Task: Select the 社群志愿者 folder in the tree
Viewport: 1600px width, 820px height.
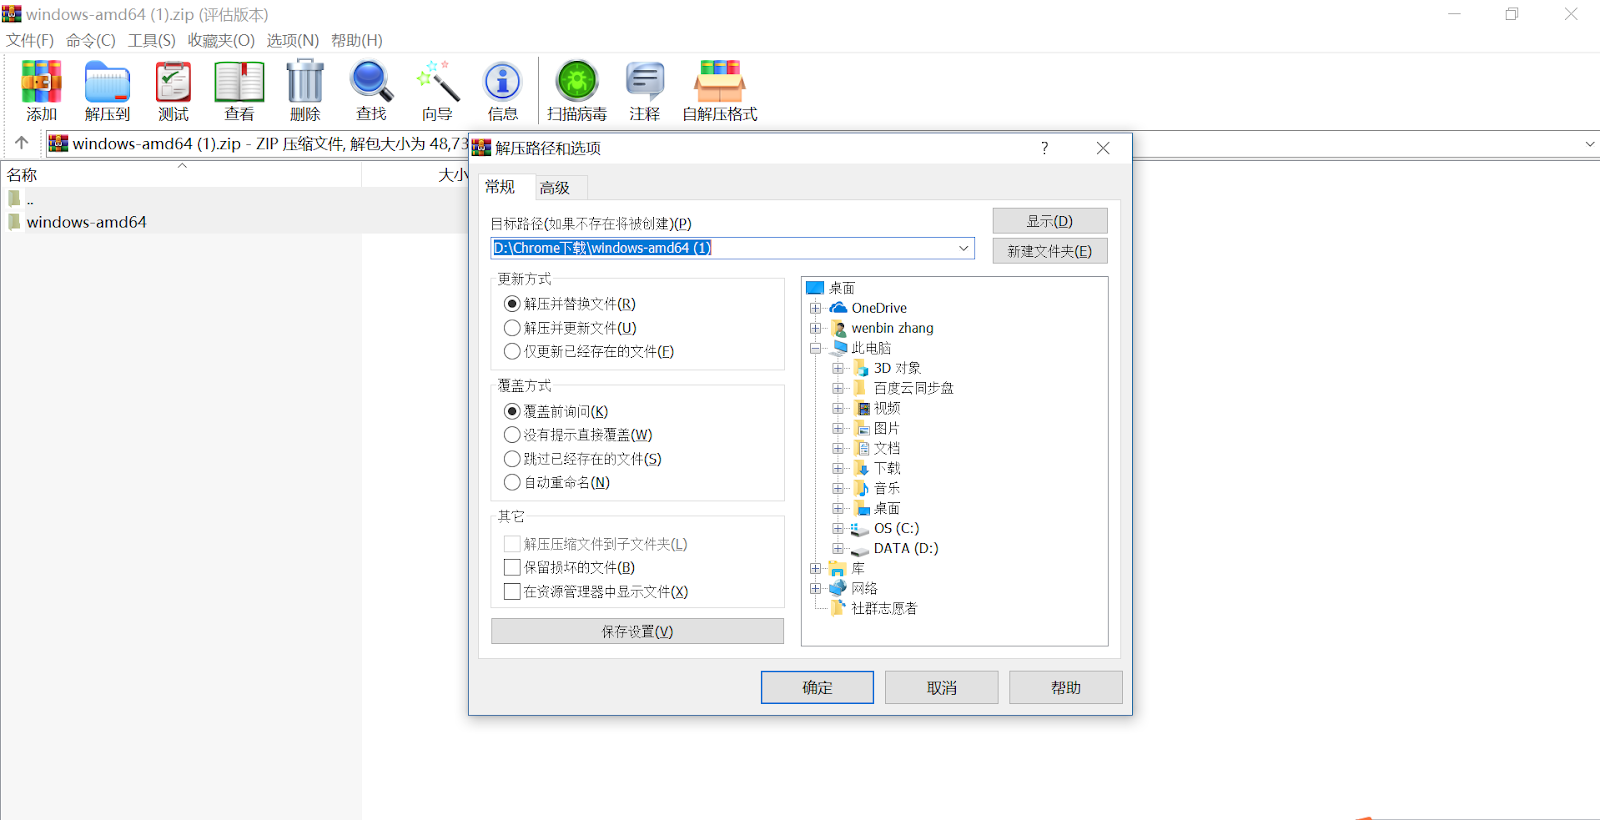Action: pyautogui.click(x=884, y=608)
